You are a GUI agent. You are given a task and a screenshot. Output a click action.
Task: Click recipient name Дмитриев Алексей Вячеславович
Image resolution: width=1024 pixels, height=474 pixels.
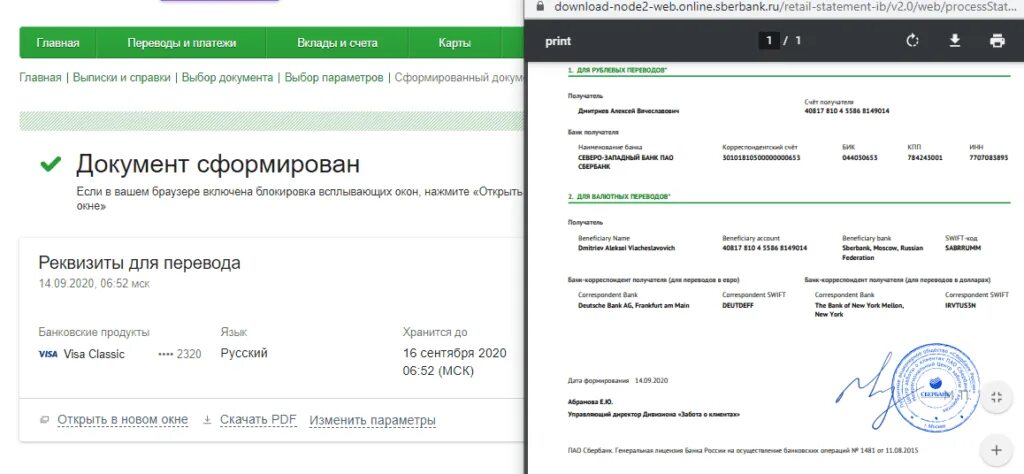[628, 111]
